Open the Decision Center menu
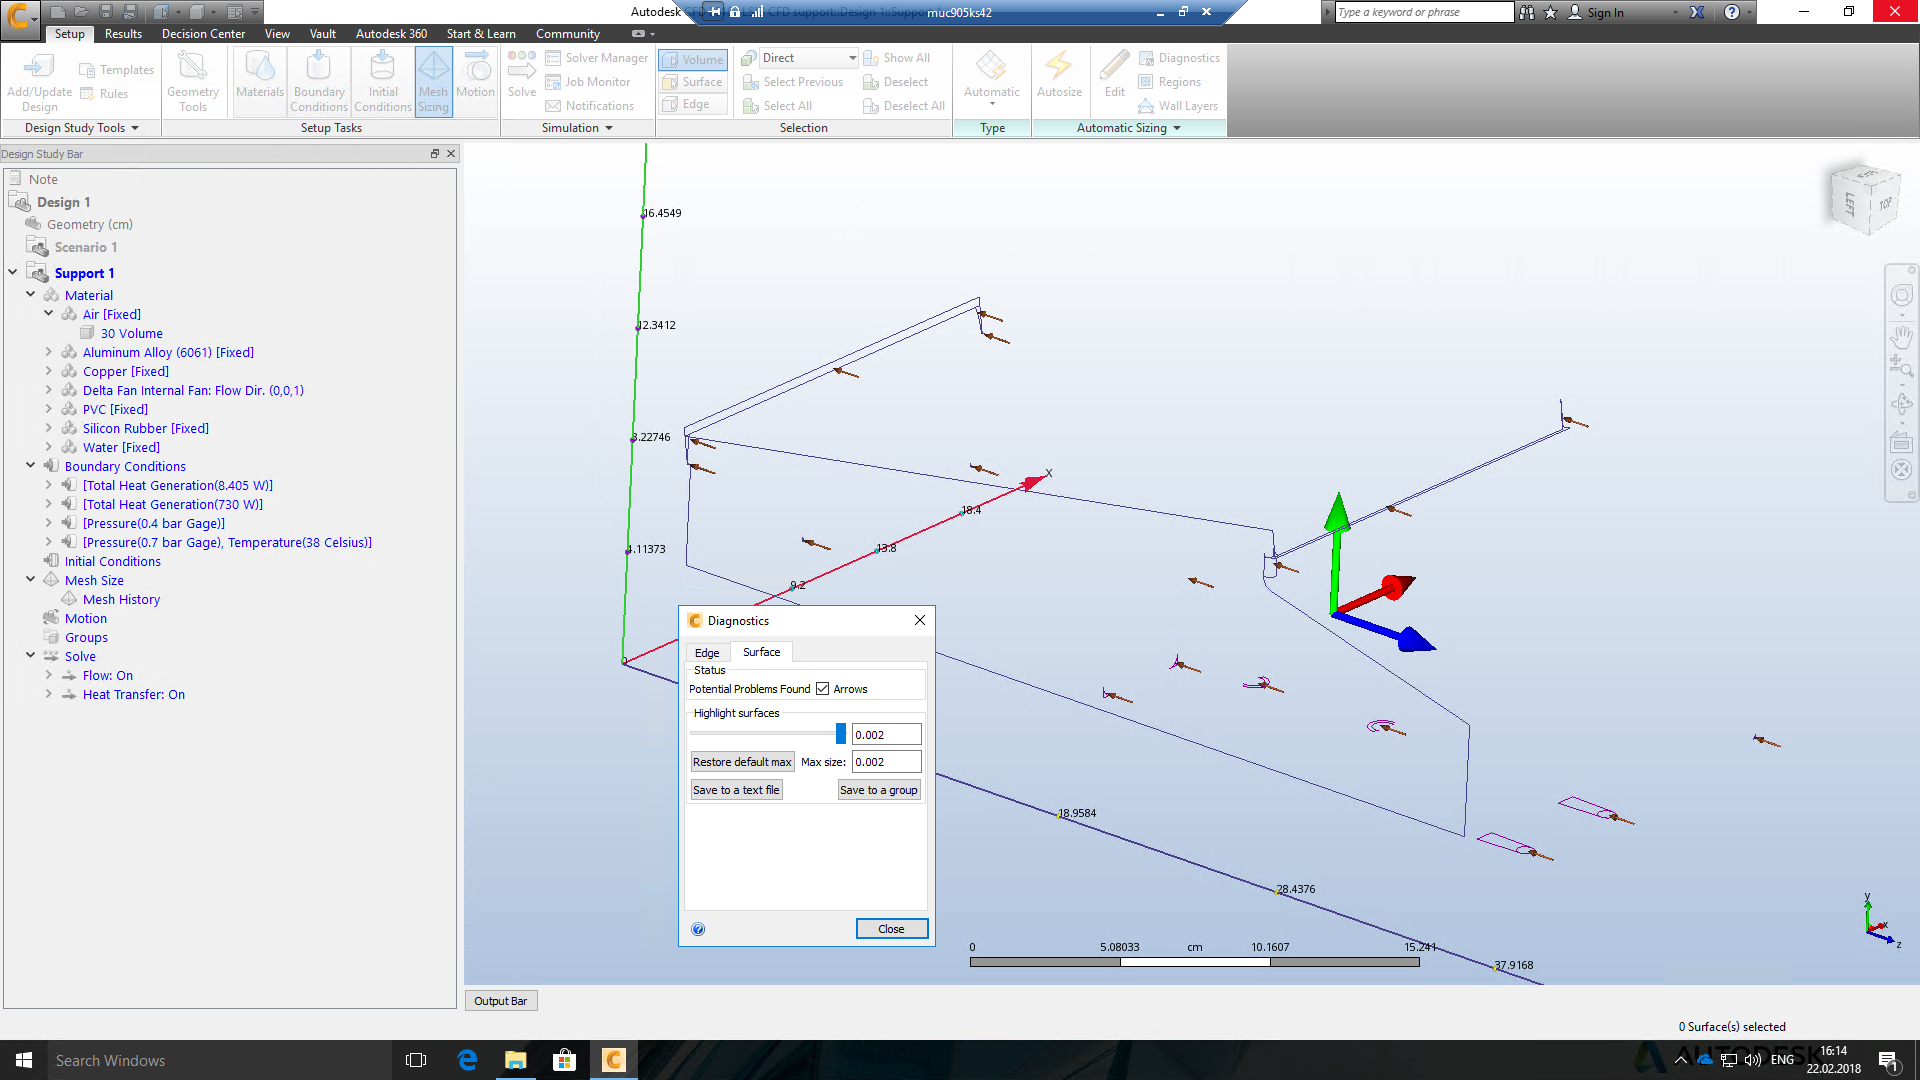The height and width of the screenshot is (1080, 1920). click(202, 33)
